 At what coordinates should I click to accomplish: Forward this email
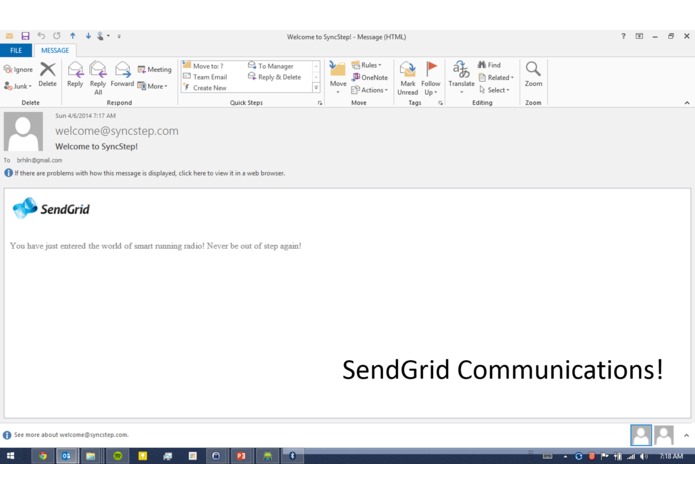122,74
